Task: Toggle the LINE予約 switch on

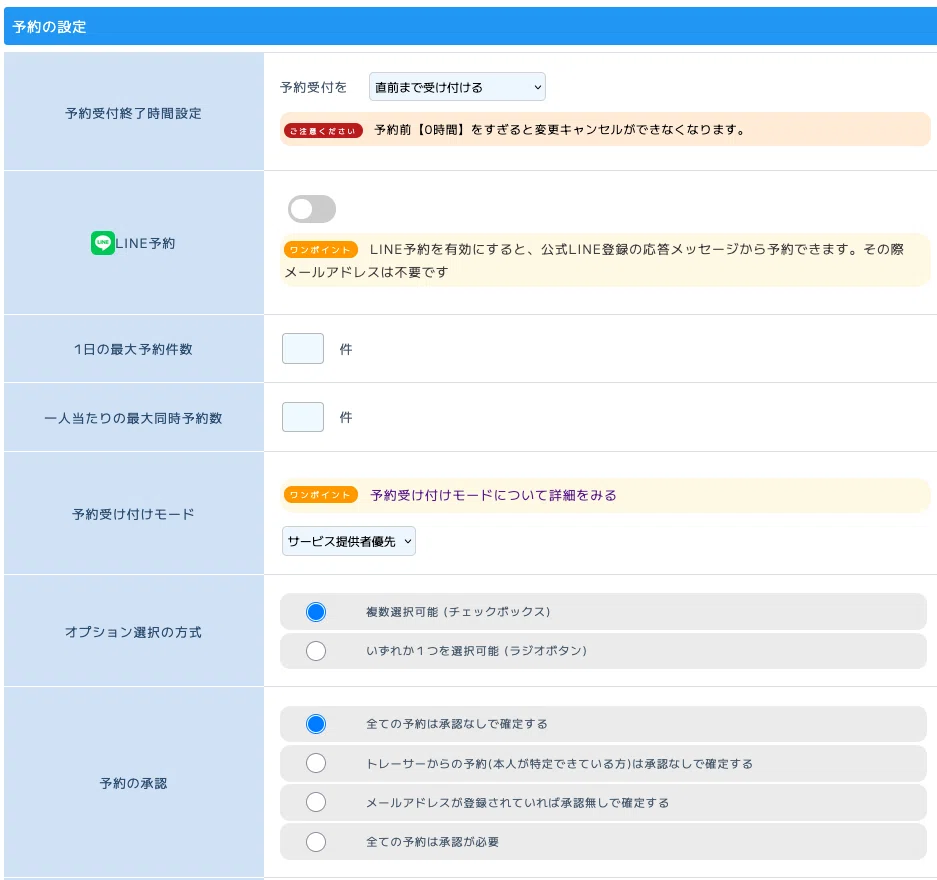Action: 312,209
